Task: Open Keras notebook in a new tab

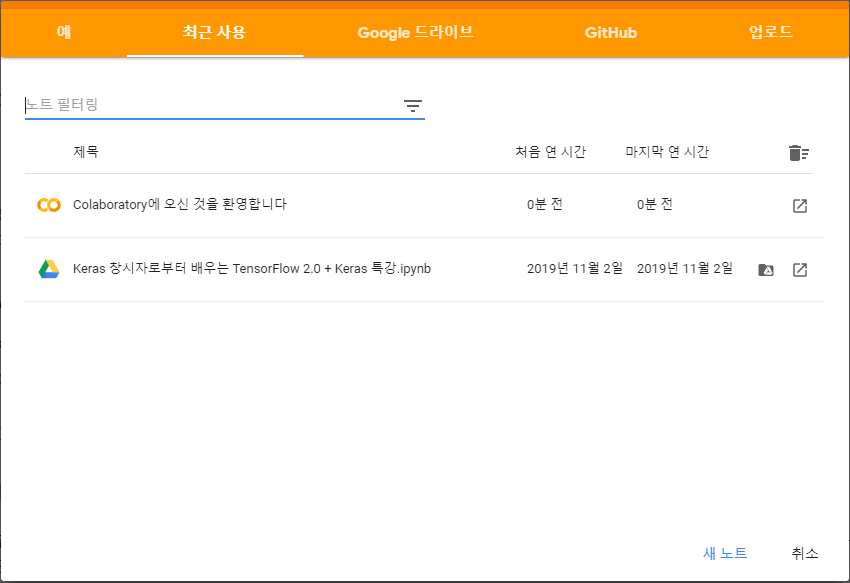Action: click(x=800, y=270)
